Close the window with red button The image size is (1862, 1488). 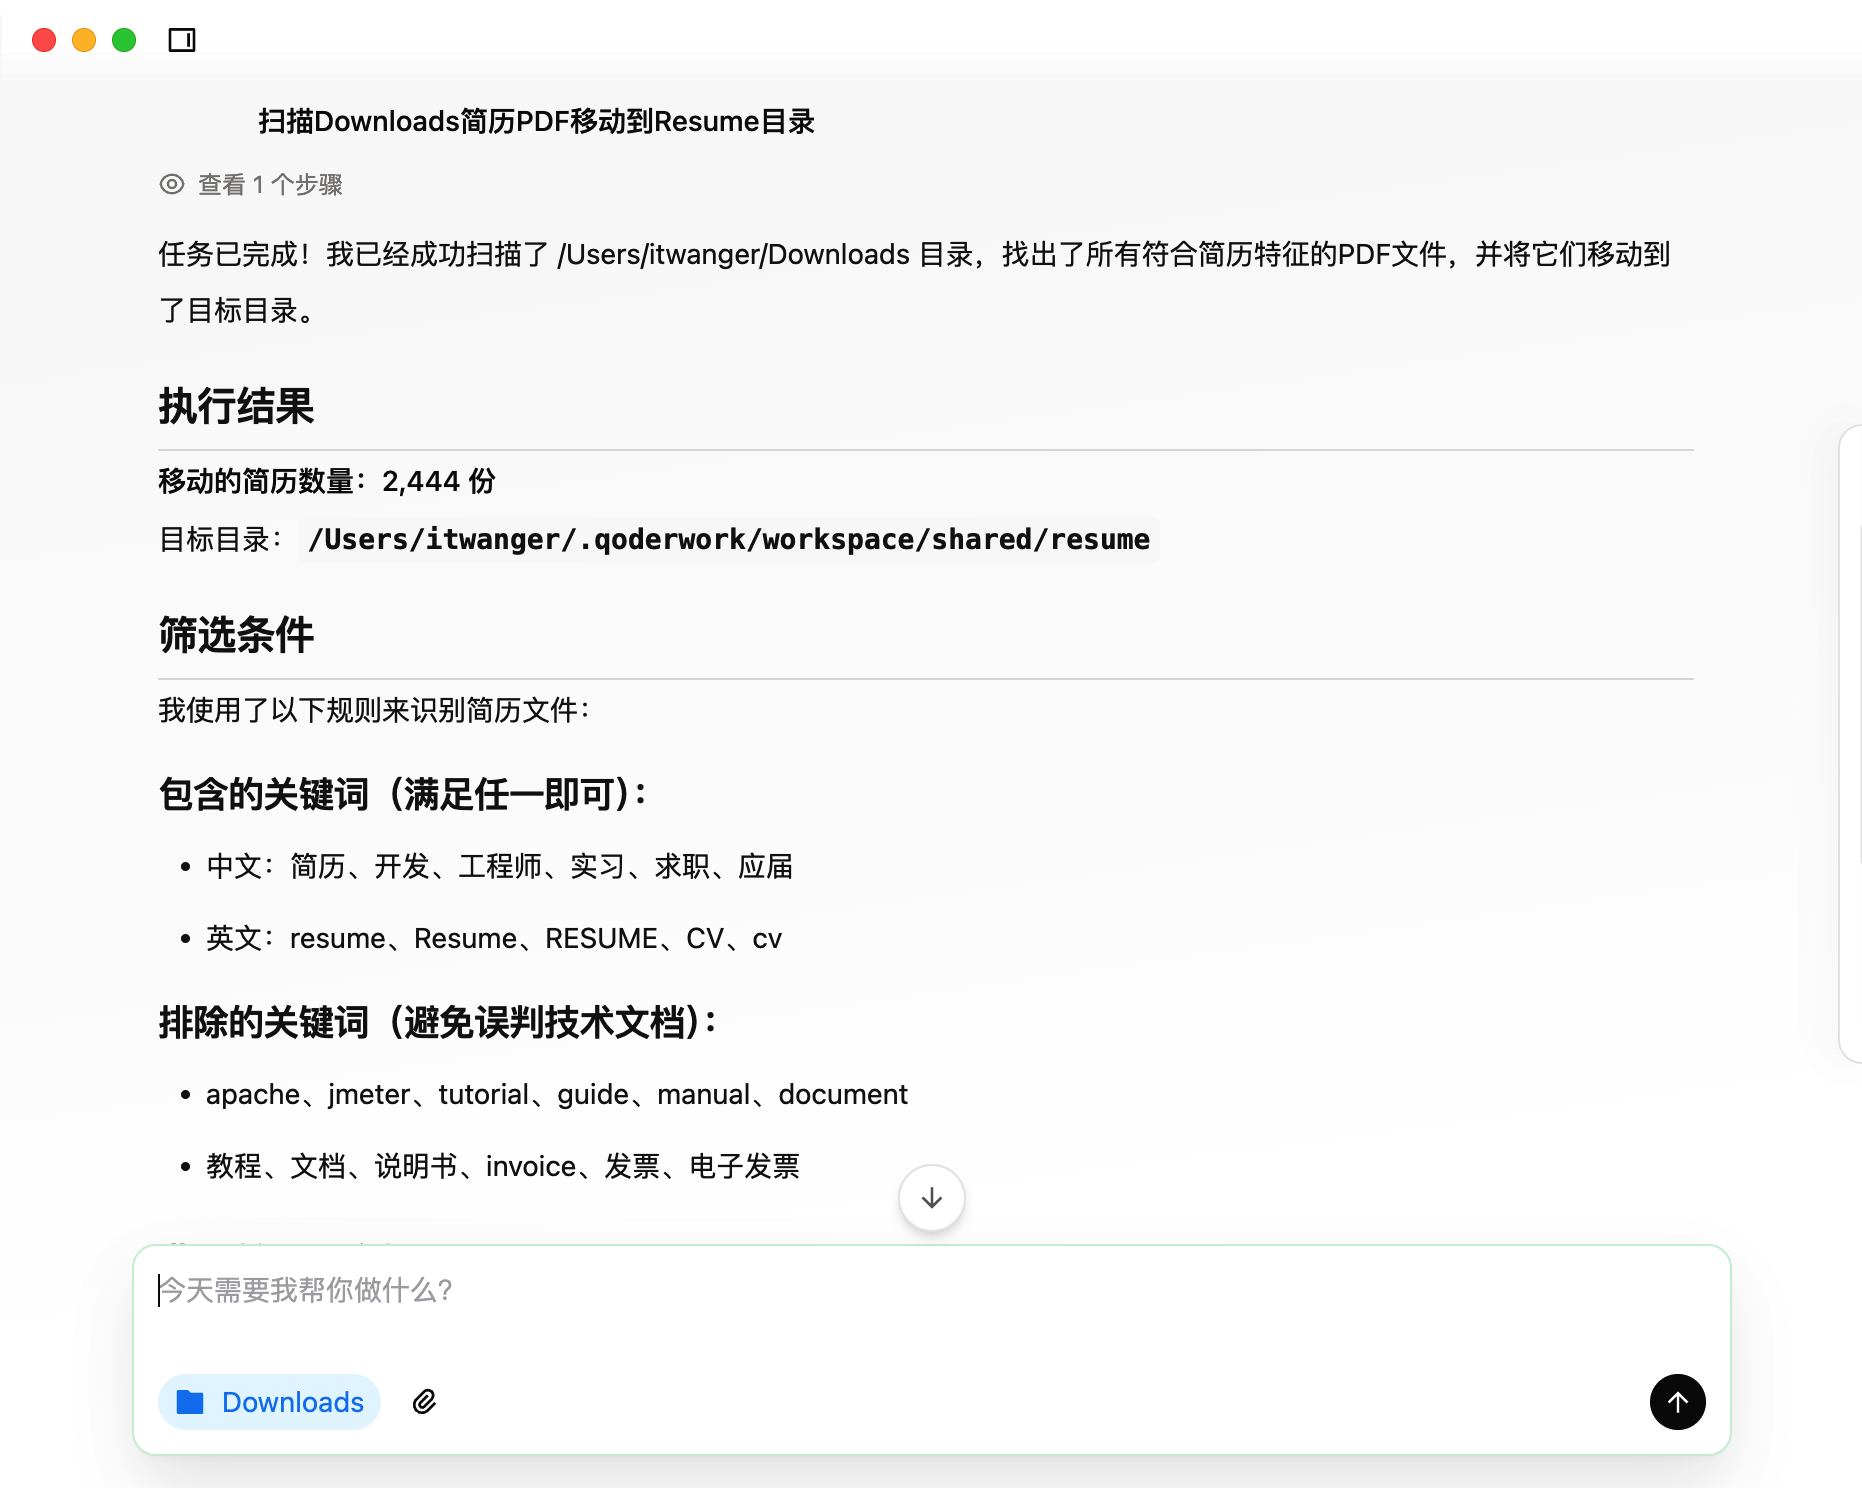point(44,40)
